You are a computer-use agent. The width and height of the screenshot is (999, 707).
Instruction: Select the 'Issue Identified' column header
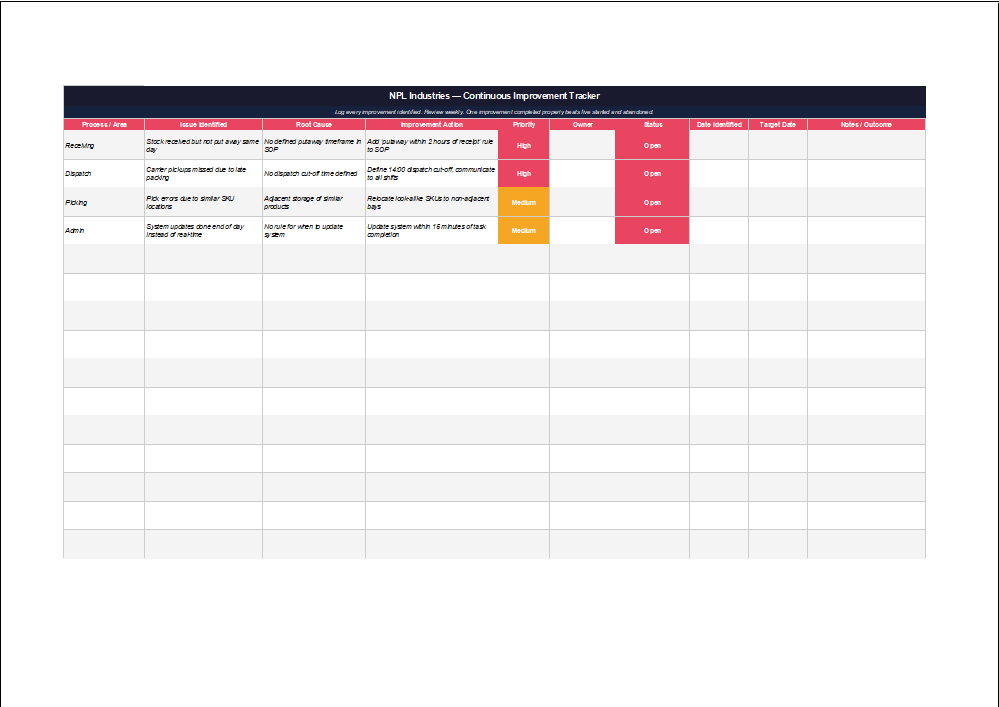coord(203,125)
